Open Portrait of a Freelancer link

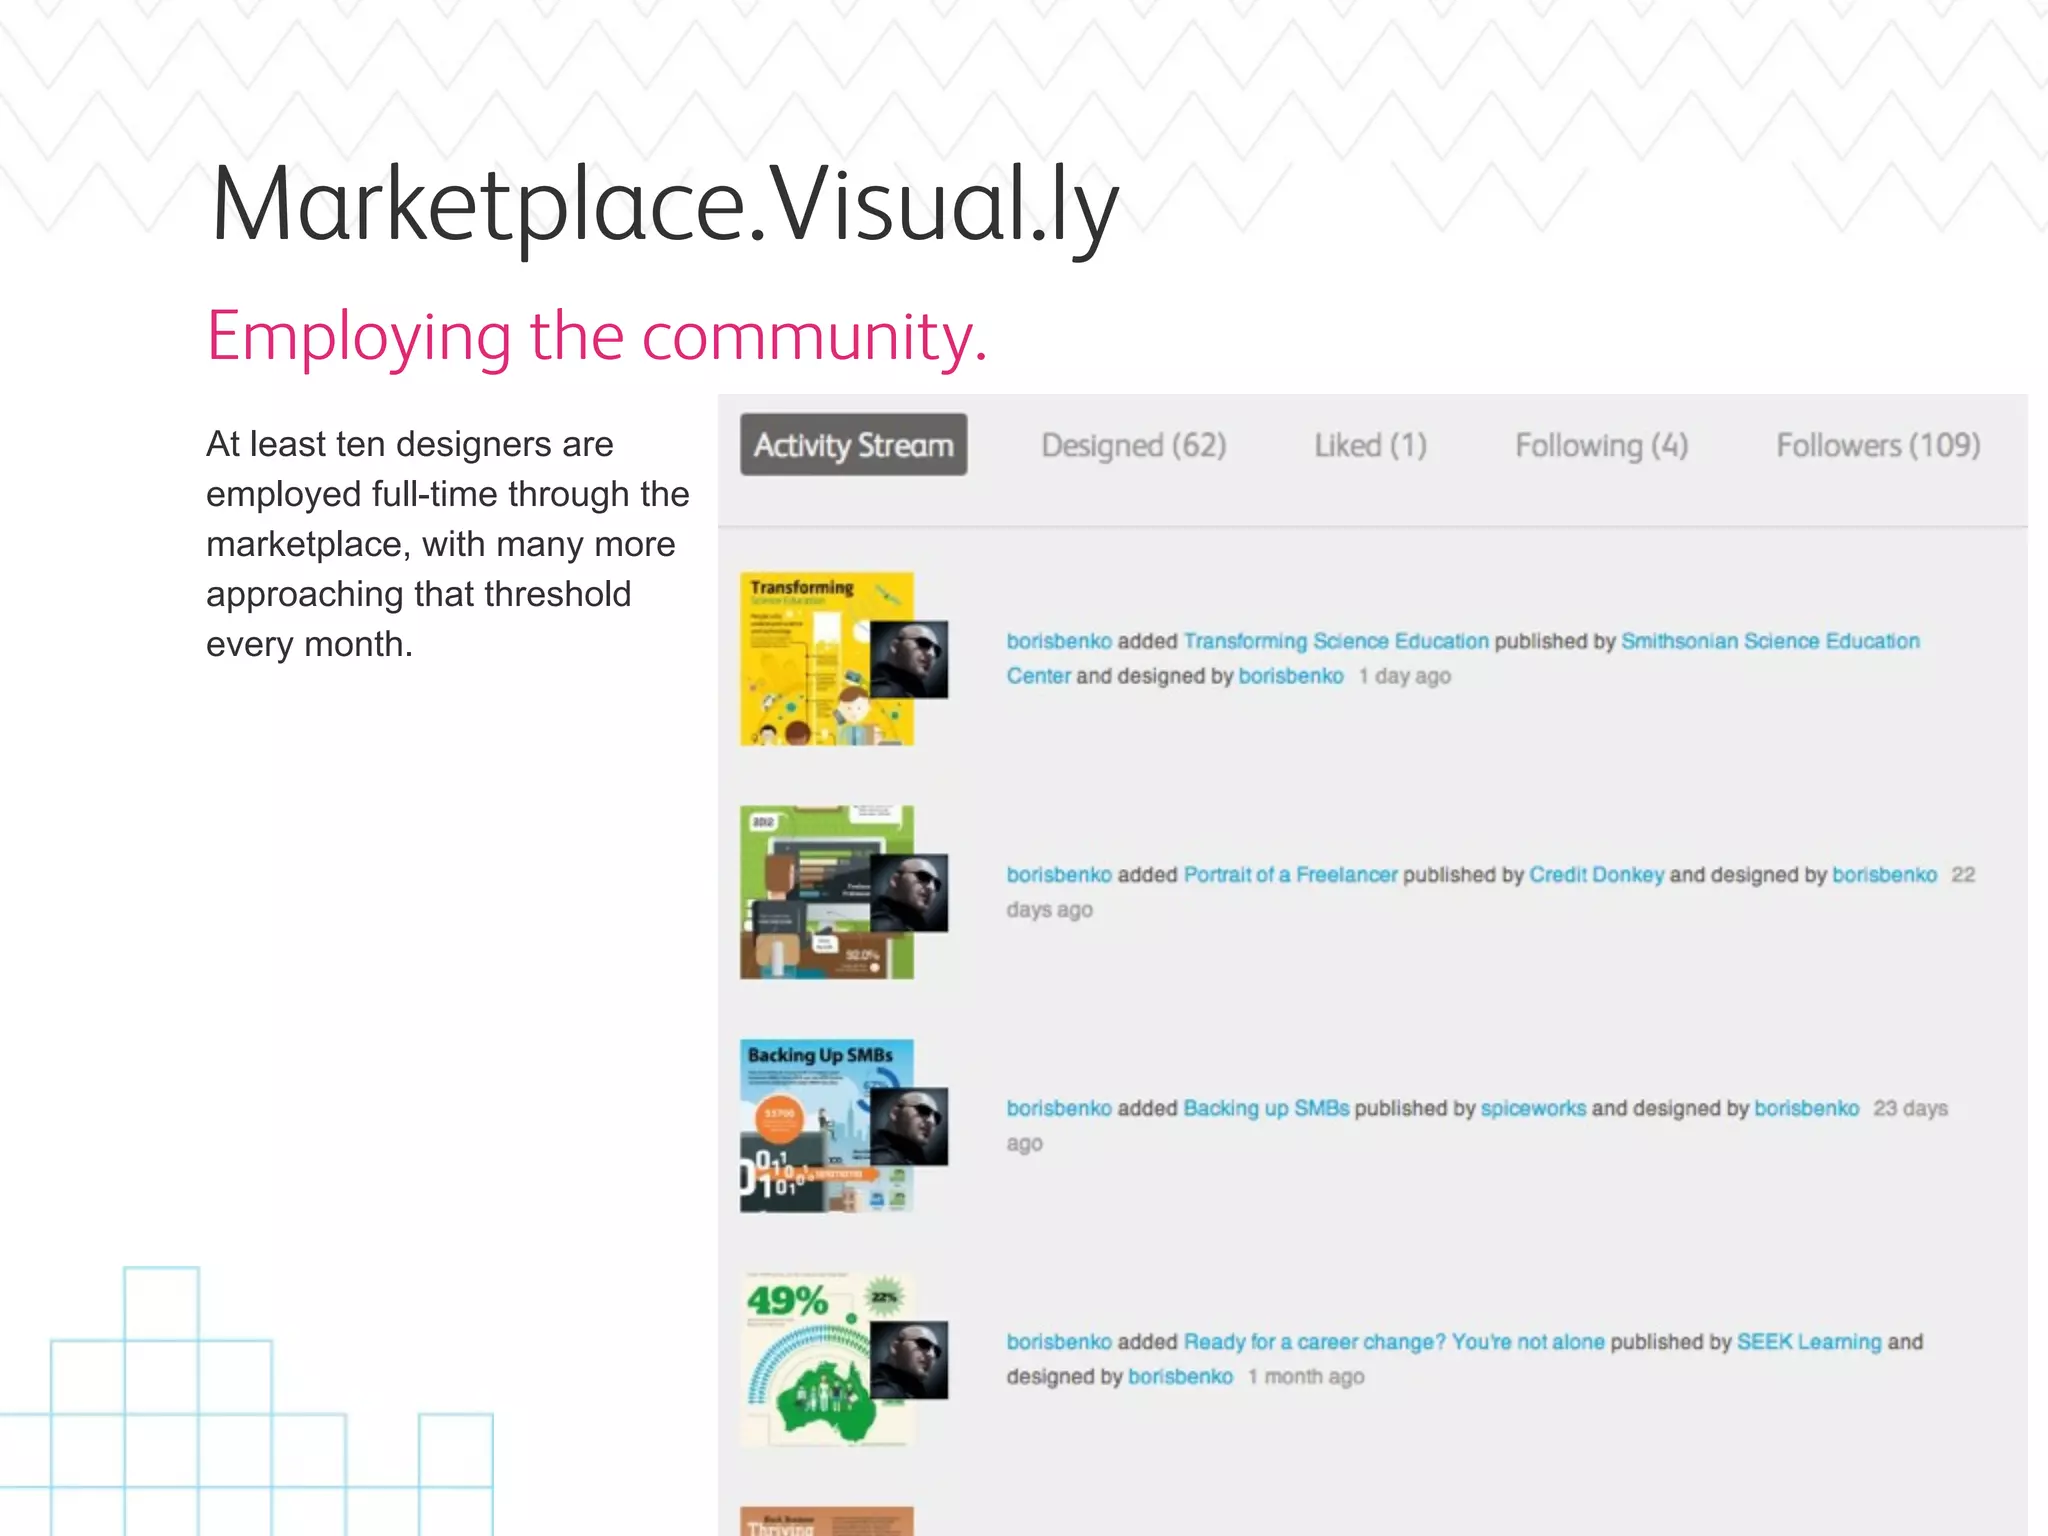tap(1290, 875)
